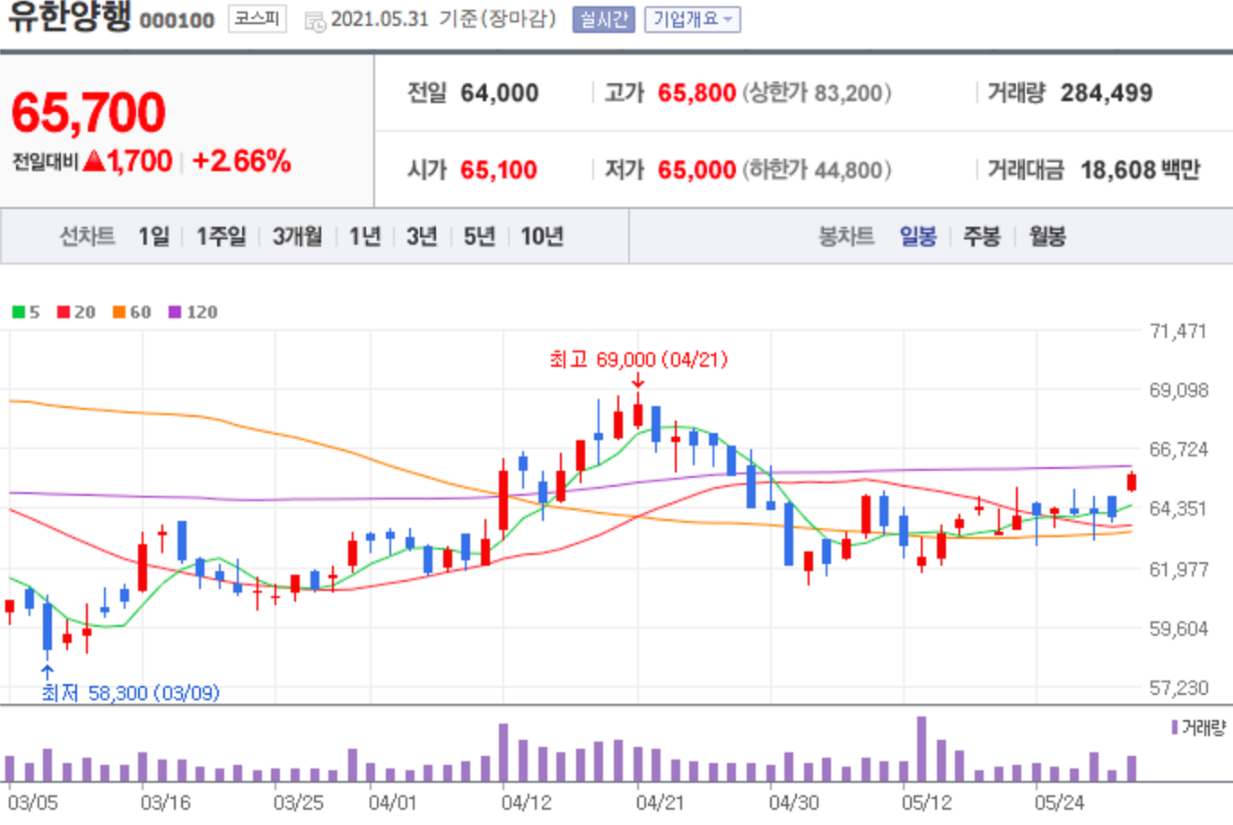Switch to the 월봉 monthly candle chart

(x=1047, y=237)
